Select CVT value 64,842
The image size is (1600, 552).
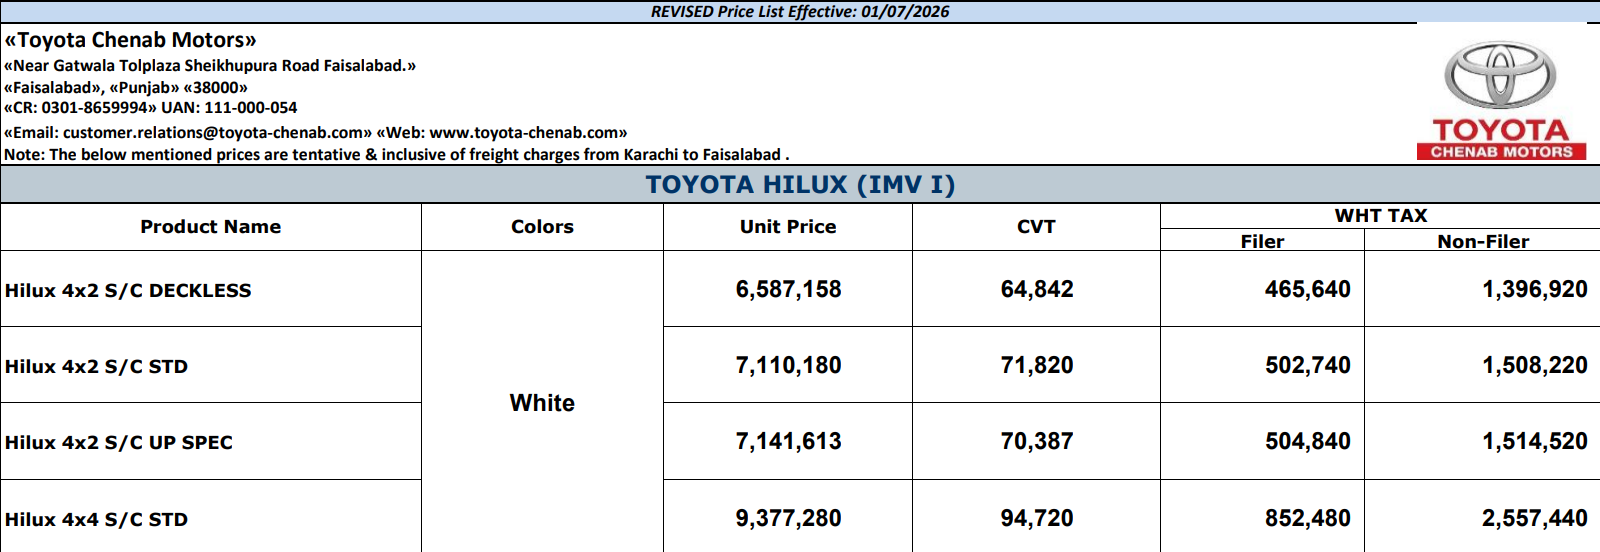(x=1037, y=290)
